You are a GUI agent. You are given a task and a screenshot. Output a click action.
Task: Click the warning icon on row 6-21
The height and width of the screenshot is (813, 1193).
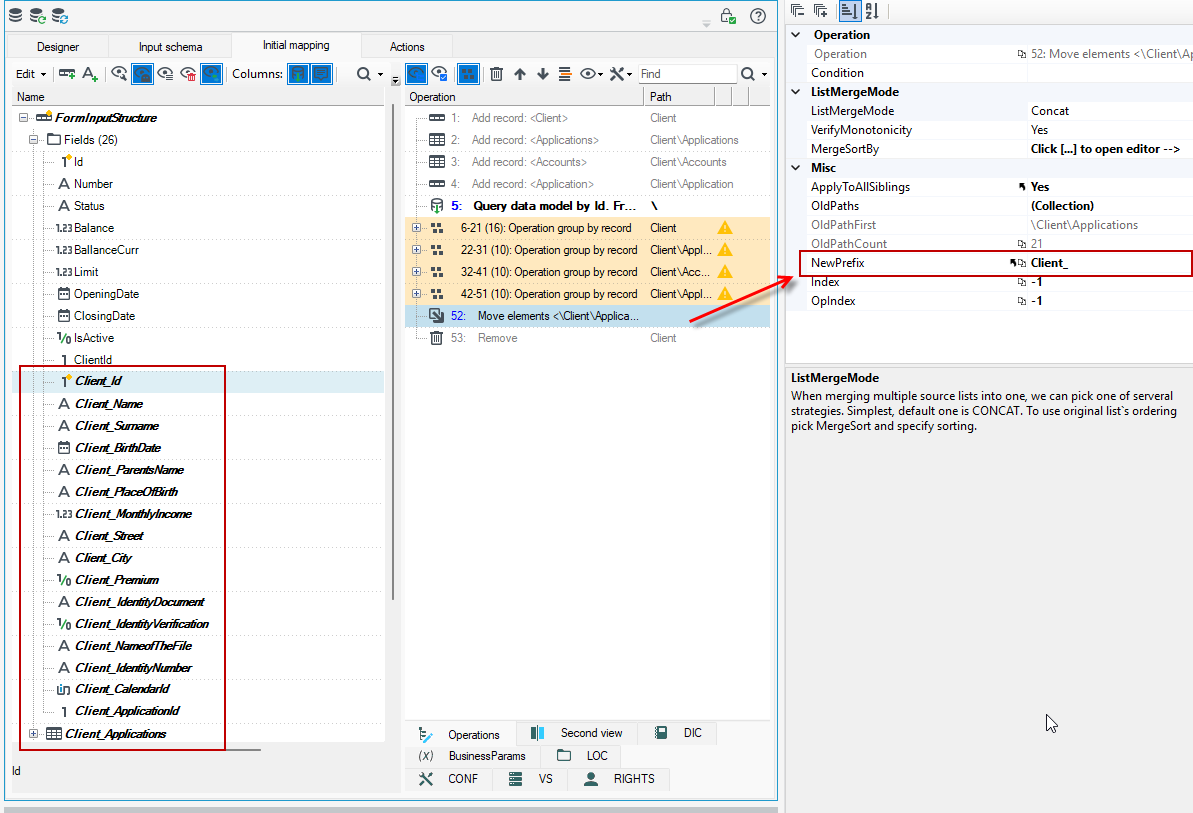pos(724,227)
